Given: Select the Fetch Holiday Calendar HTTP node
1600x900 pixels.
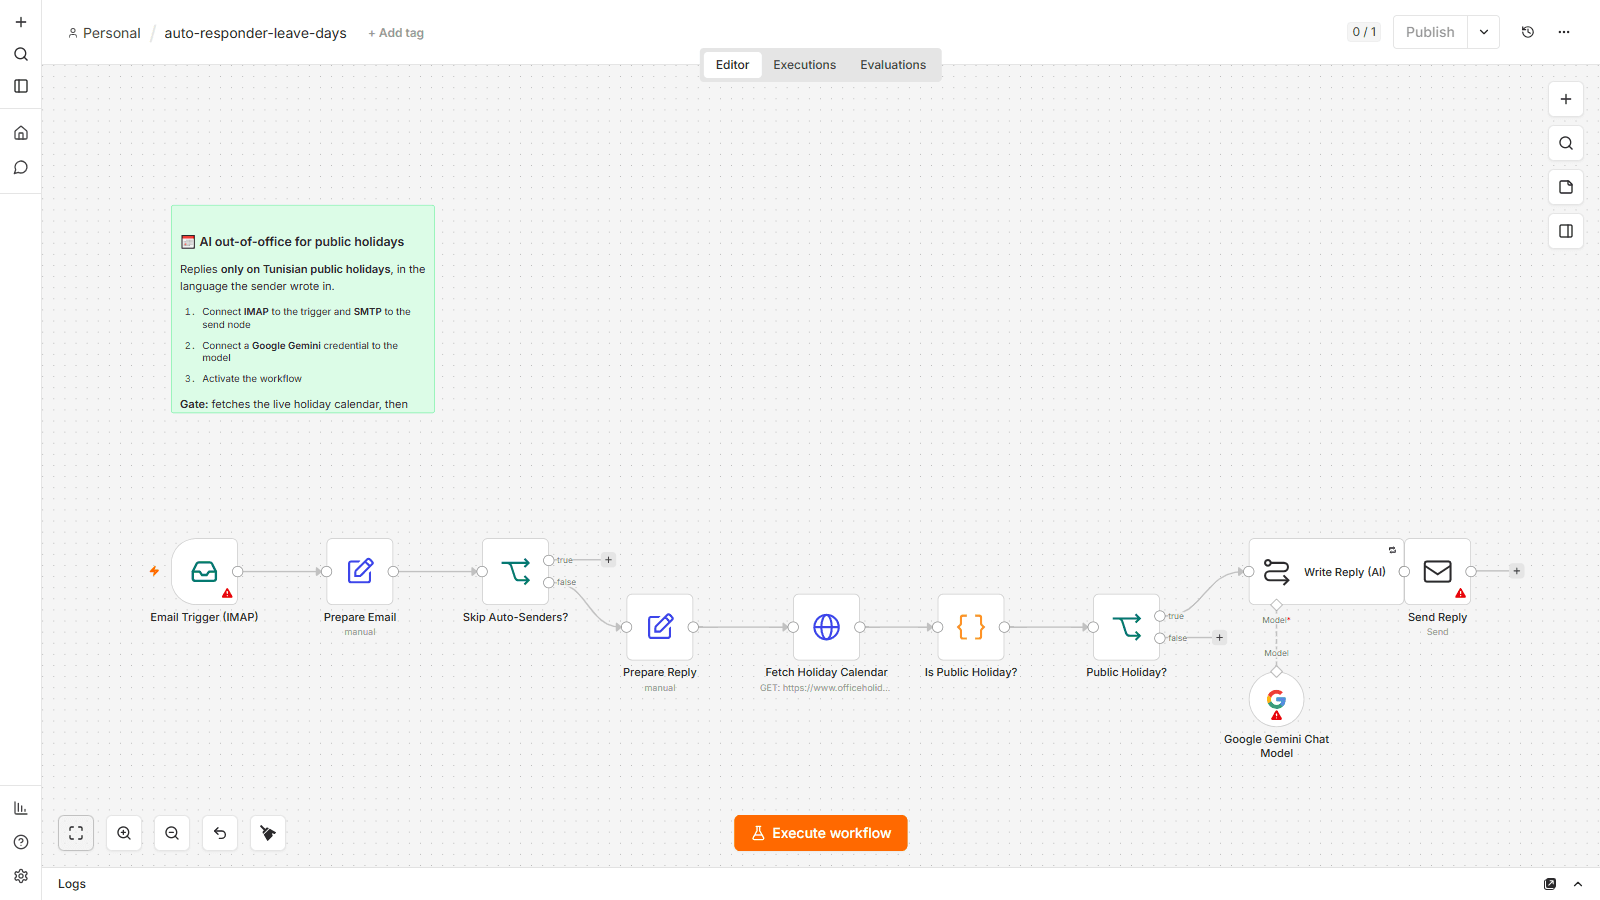Looking at the screenshot, I should coord(826,627).
